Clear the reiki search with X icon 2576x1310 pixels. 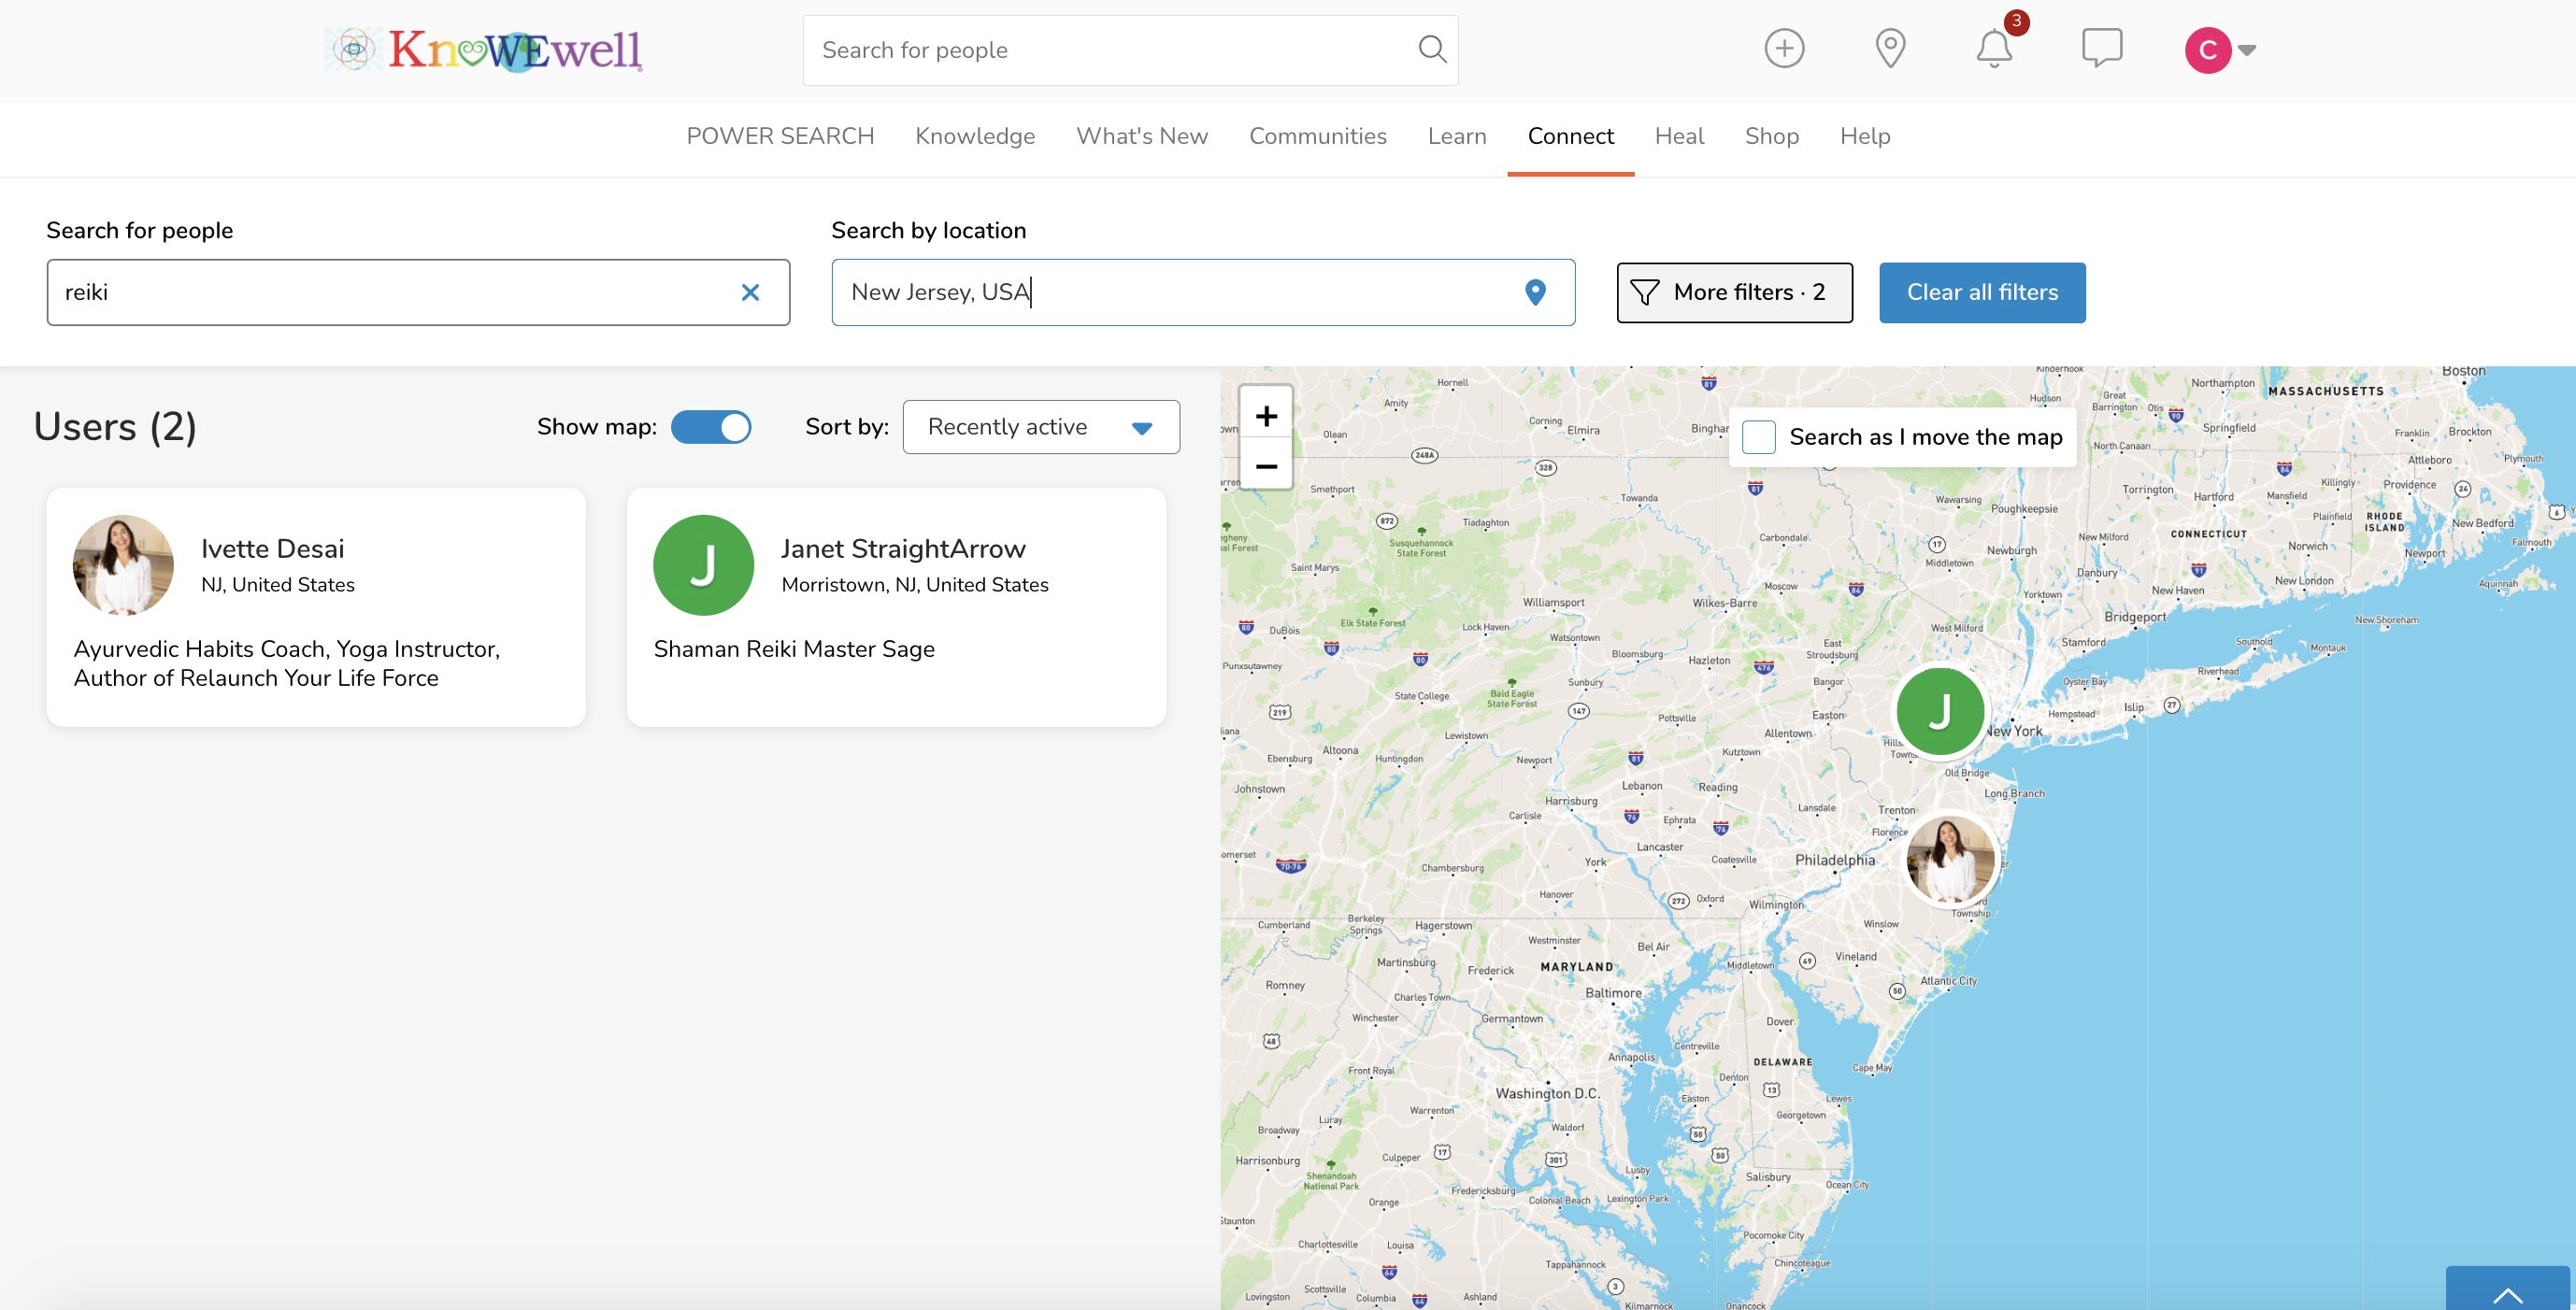click(x=750, y=292)
